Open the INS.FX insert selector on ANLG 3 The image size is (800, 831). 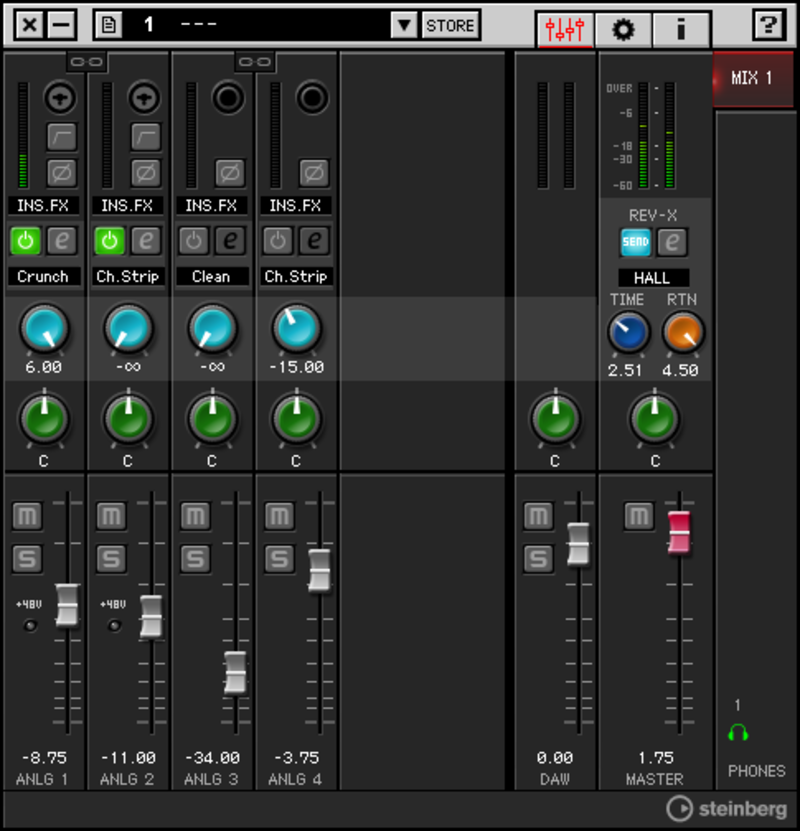[x=211, y=206]
